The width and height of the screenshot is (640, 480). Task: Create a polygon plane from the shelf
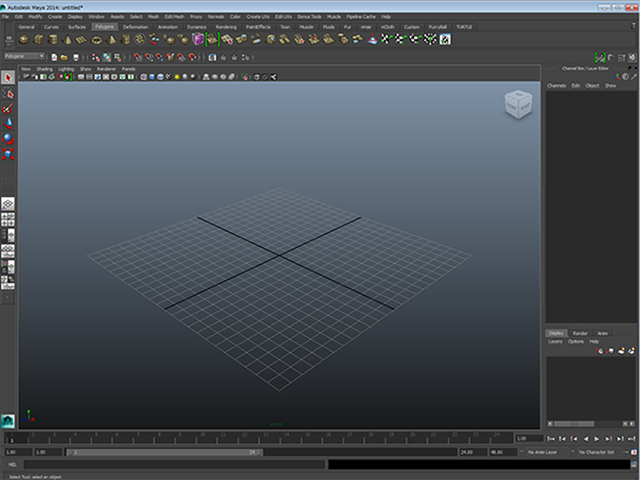coord(82,40)
